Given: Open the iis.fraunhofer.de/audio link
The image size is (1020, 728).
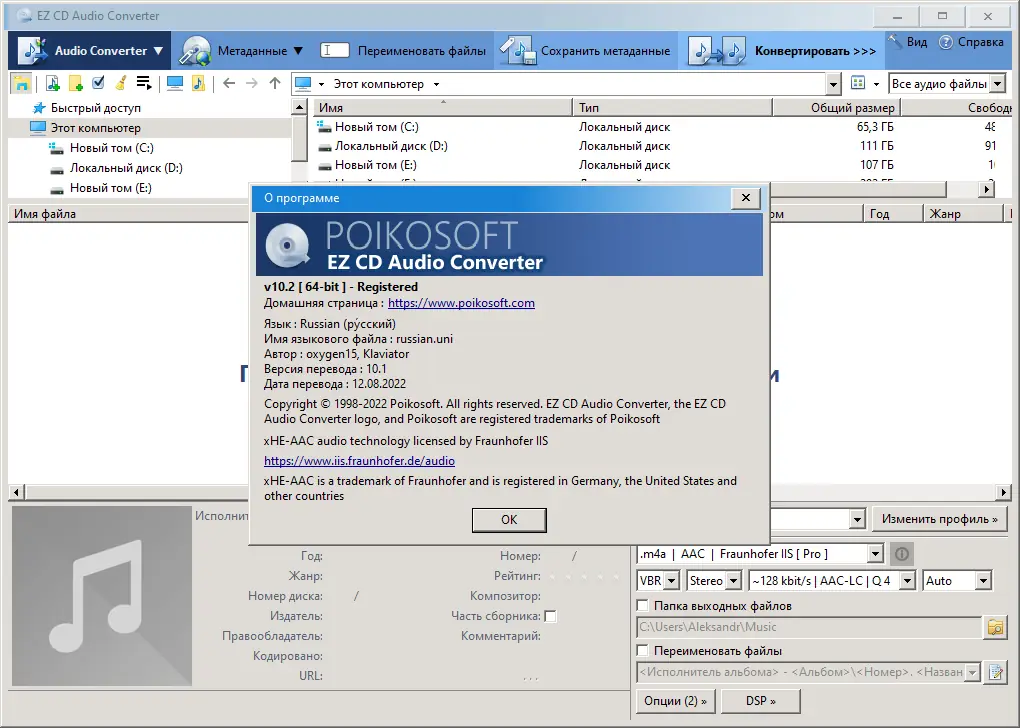Looking at the screenshot, I should (x=359, y=461).
